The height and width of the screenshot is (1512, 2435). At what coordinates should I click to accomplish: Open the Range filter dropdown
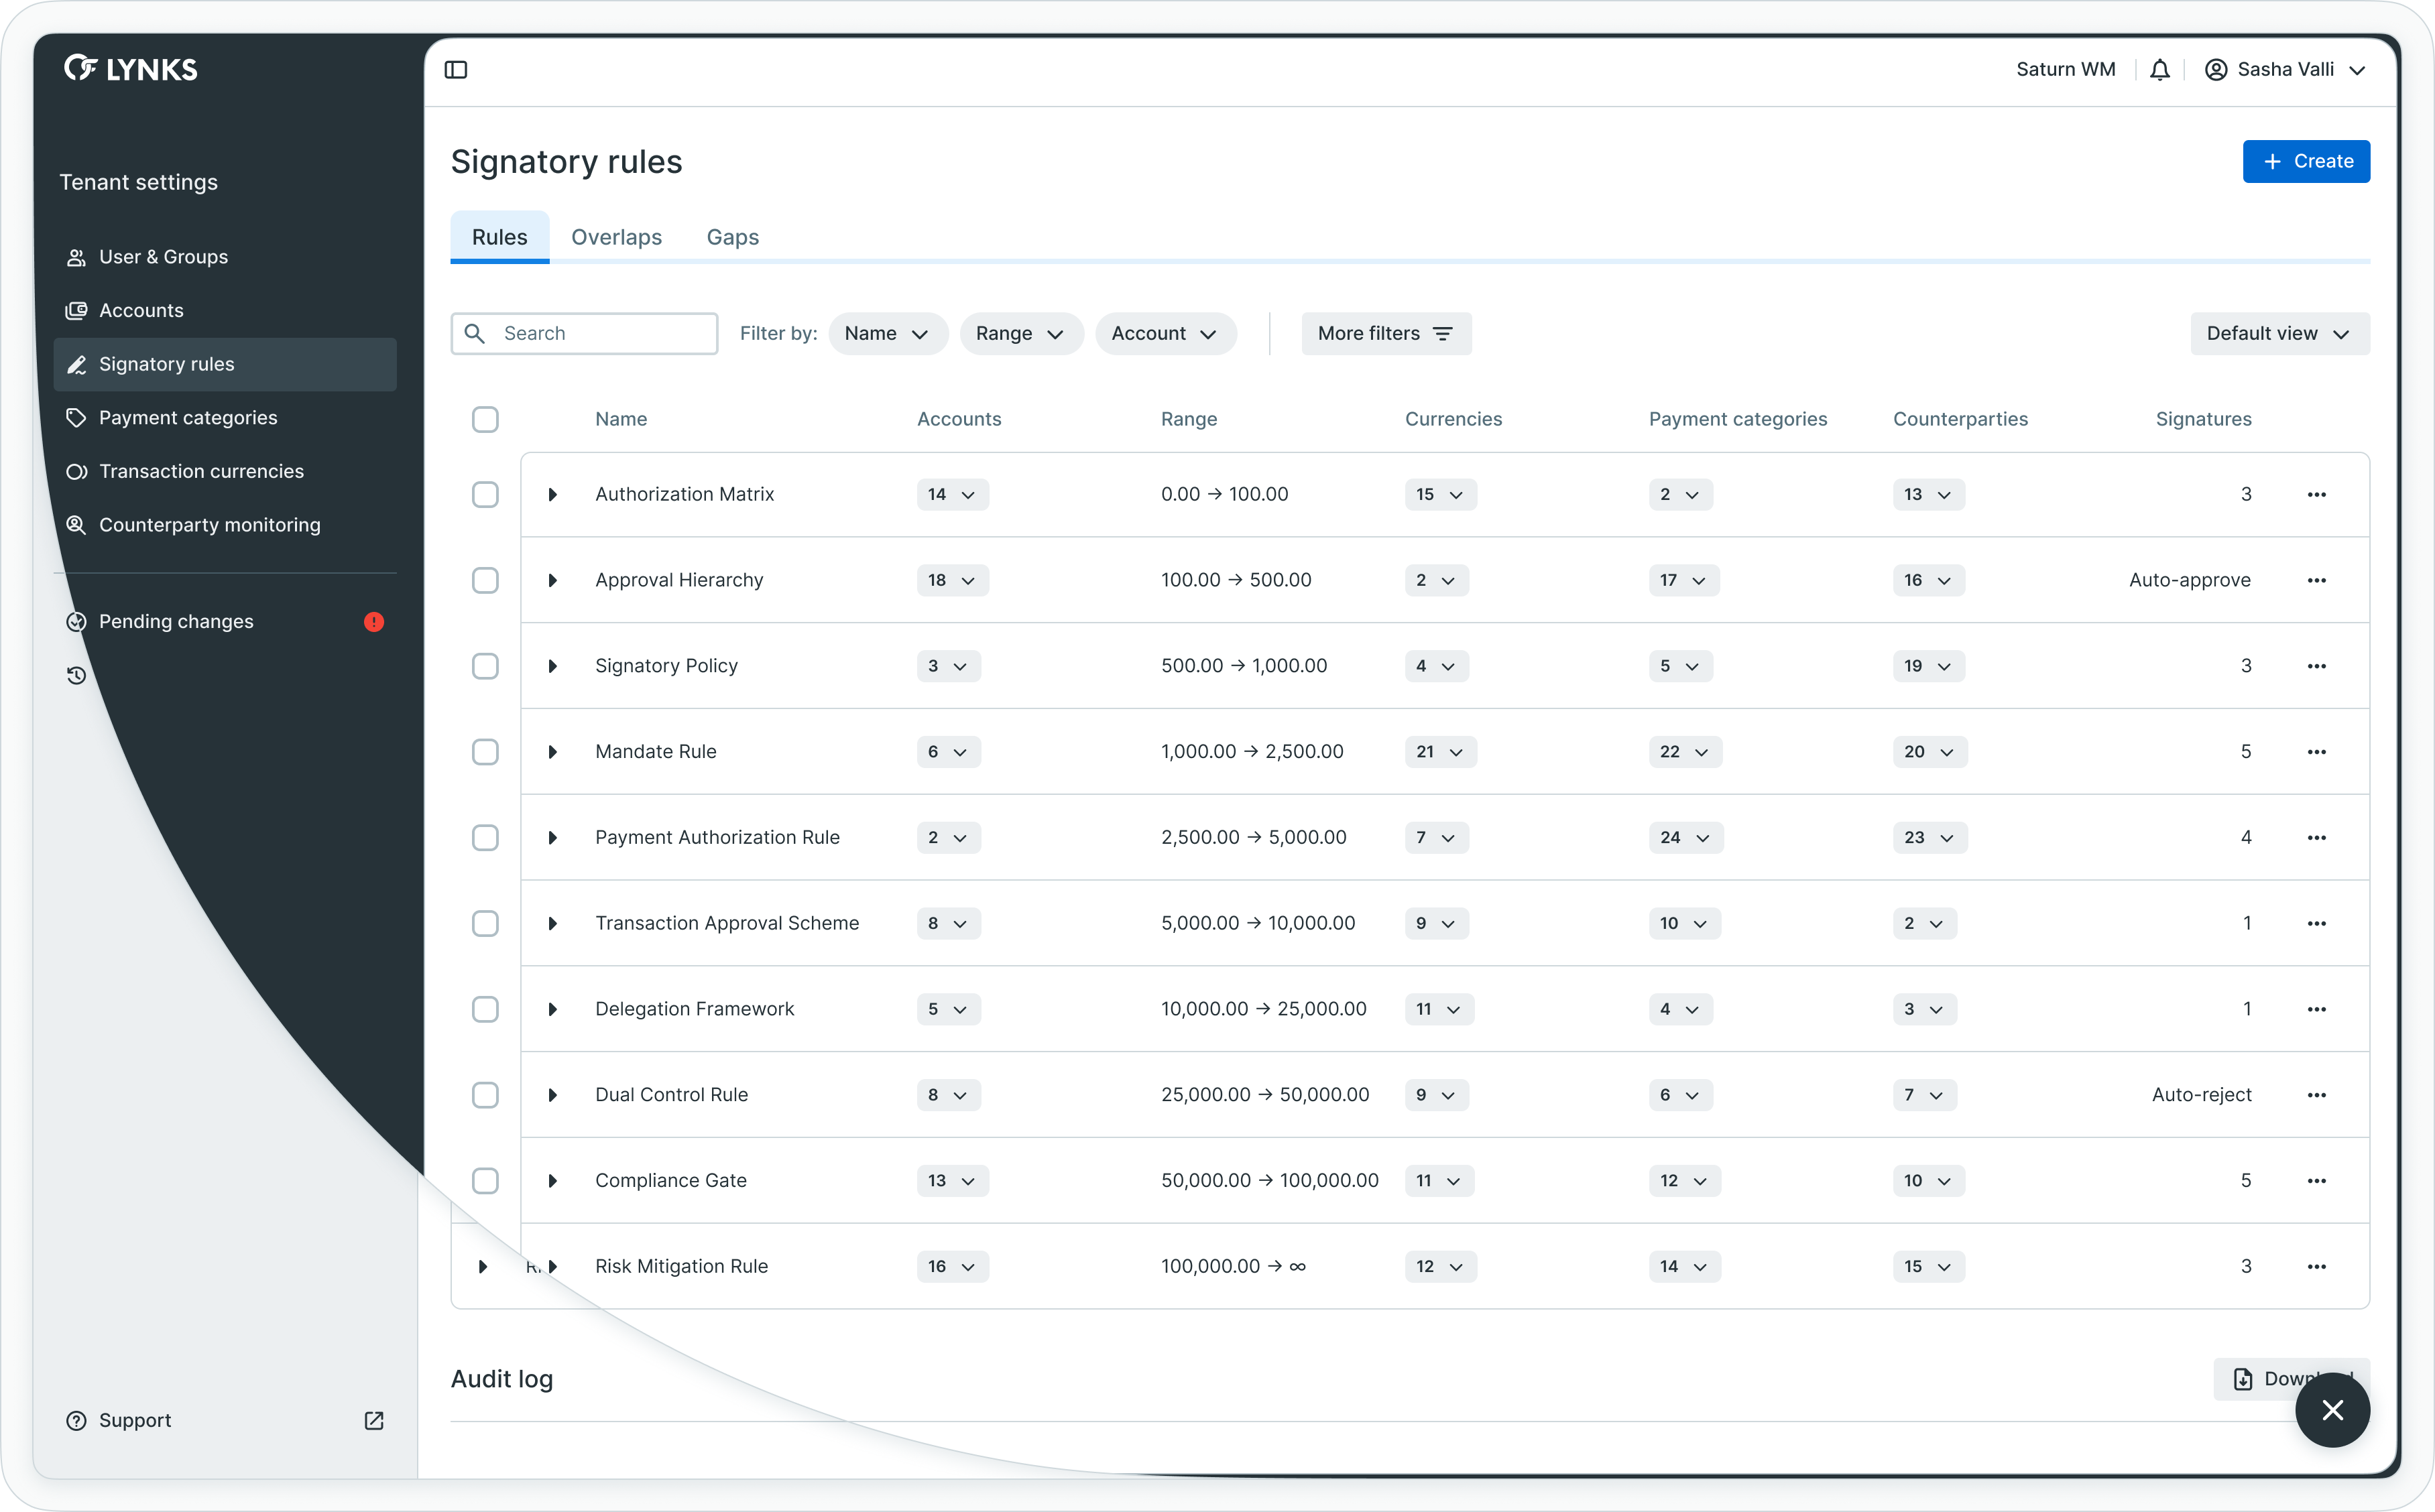[1020, 334]
